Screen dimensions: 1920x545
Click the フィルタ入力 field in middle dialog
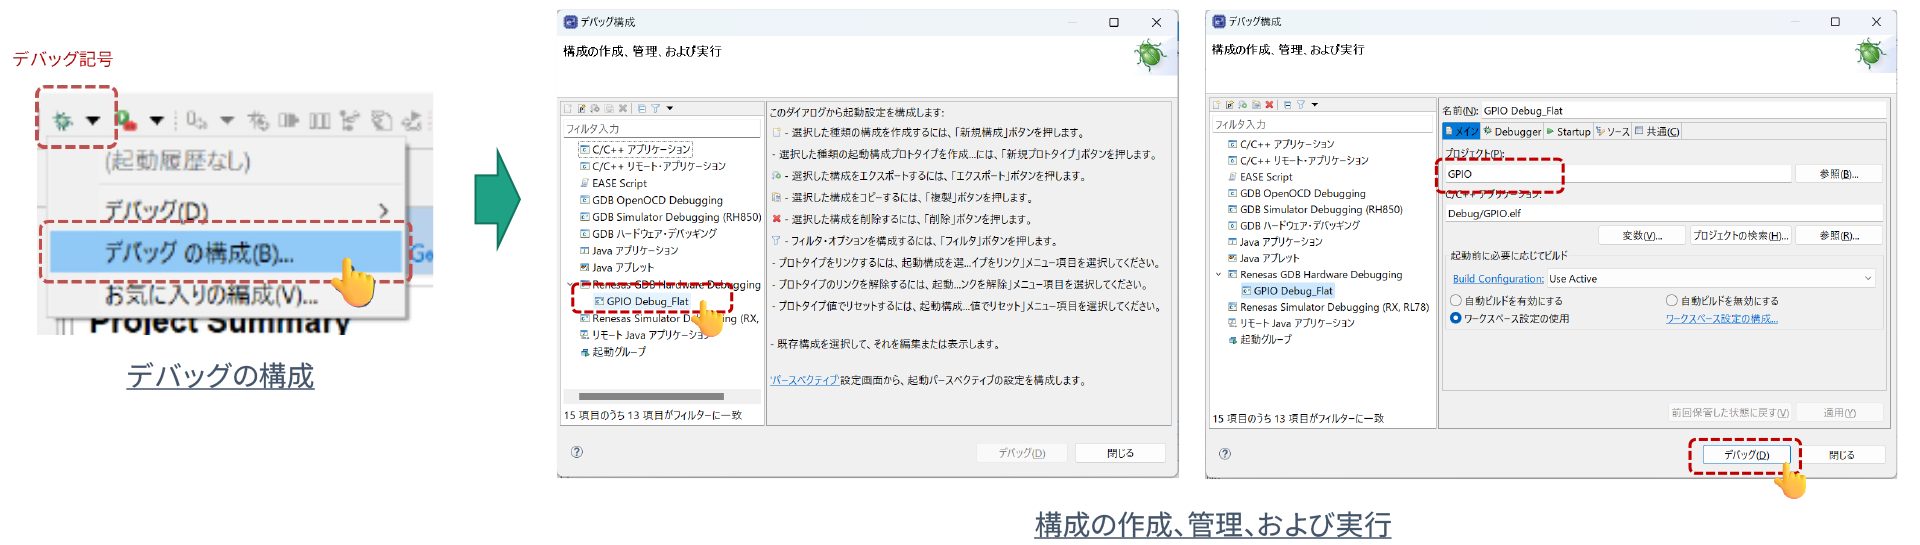click(x=660, y=129)
